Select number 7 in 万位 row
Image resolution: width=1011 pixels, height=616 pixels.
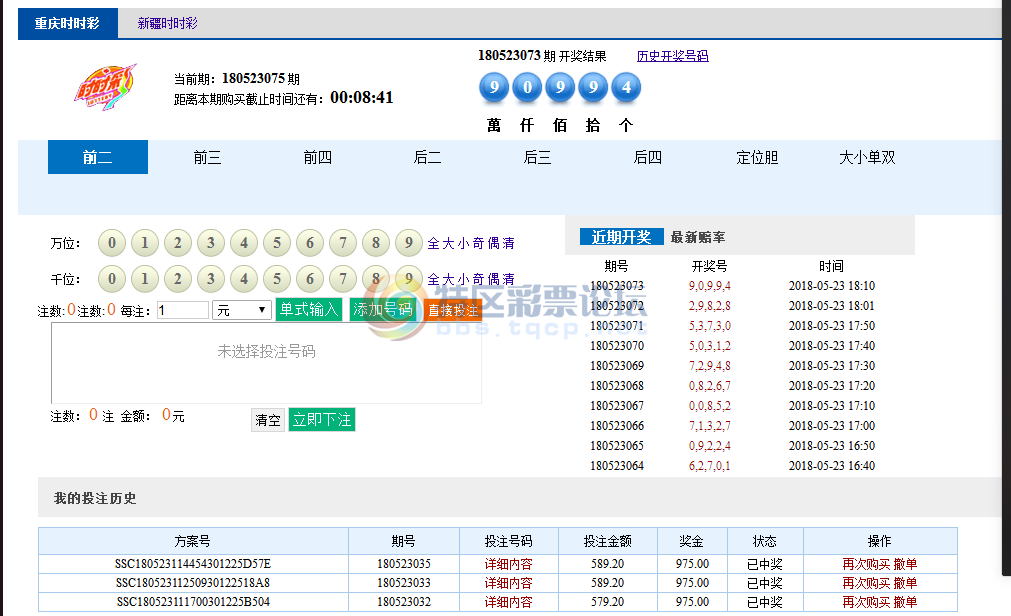tap(342, 243)
